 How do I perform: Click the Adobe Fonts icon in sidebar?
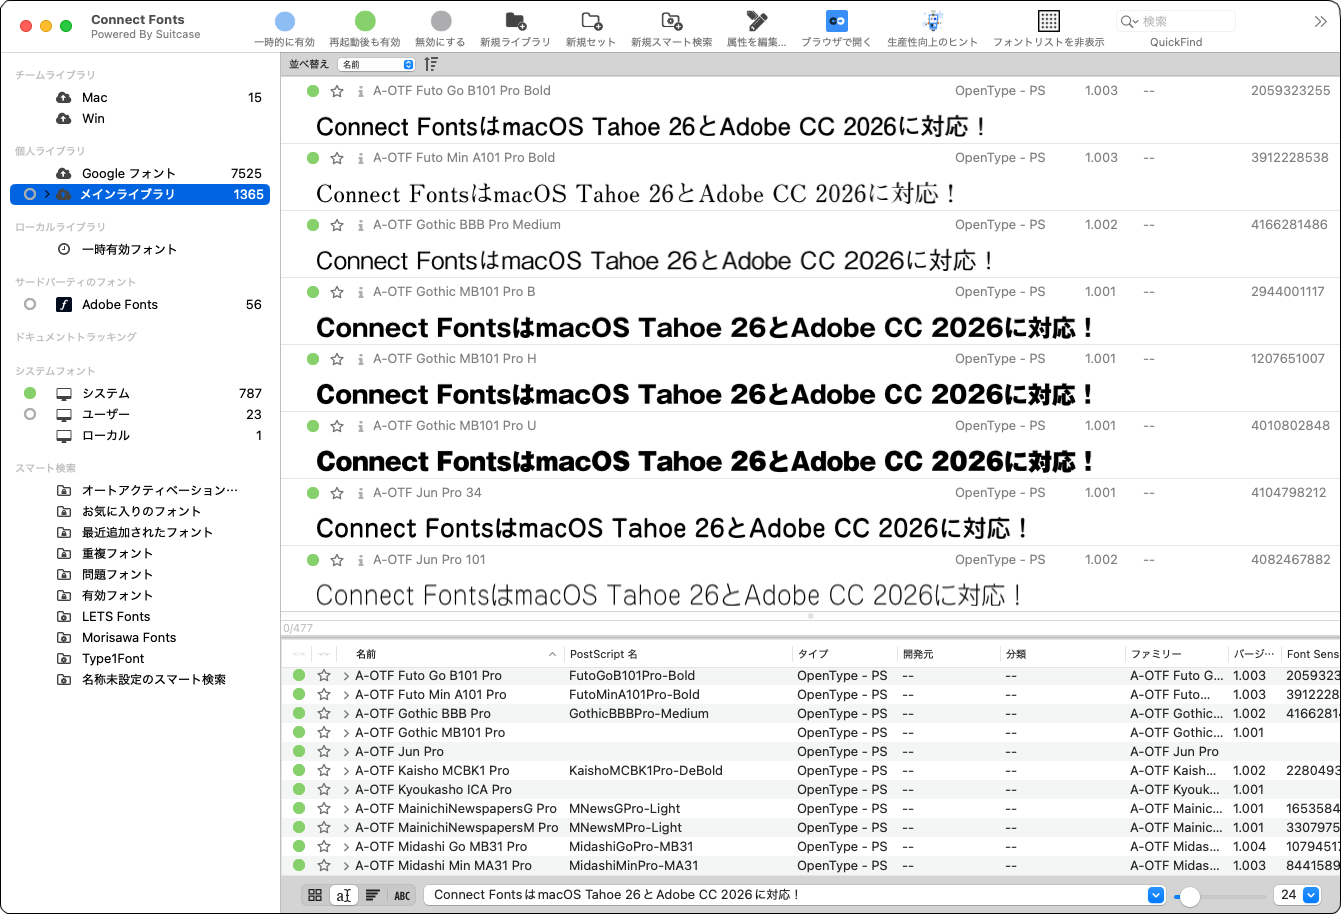coord(64,305)
